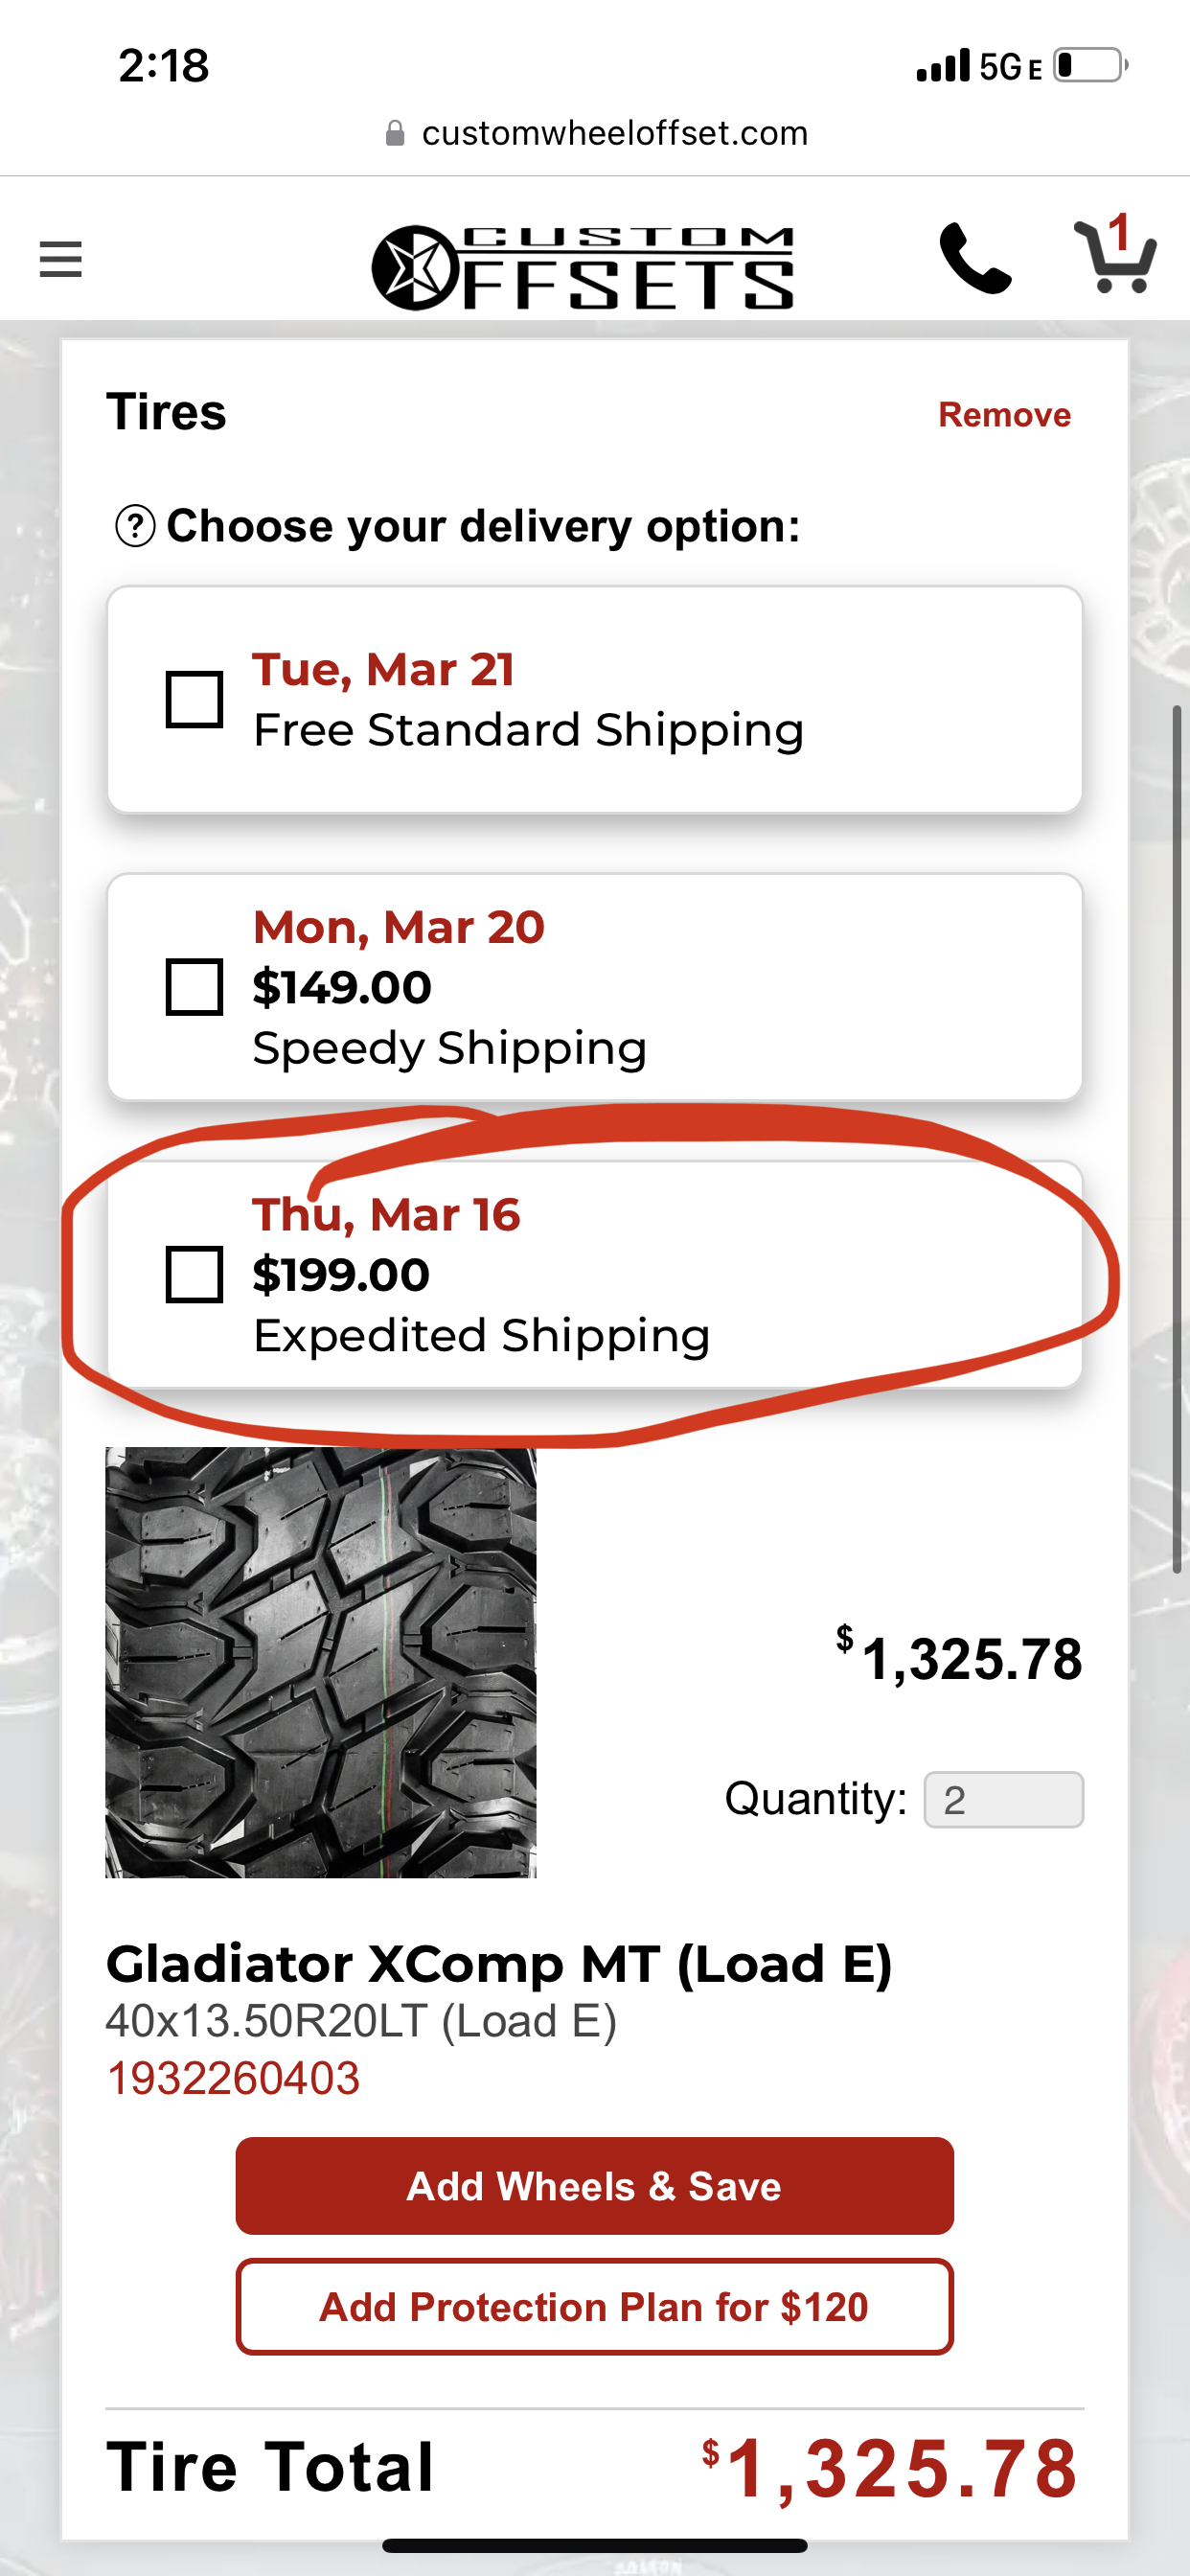The width and height of the screenshot is (1190, 2576).
Task: Remove the tires from the cart
Action: point(1004,414)
